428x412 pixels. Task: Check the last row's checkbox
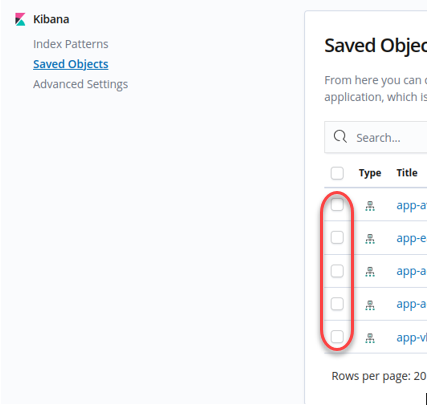click(337, 337)
